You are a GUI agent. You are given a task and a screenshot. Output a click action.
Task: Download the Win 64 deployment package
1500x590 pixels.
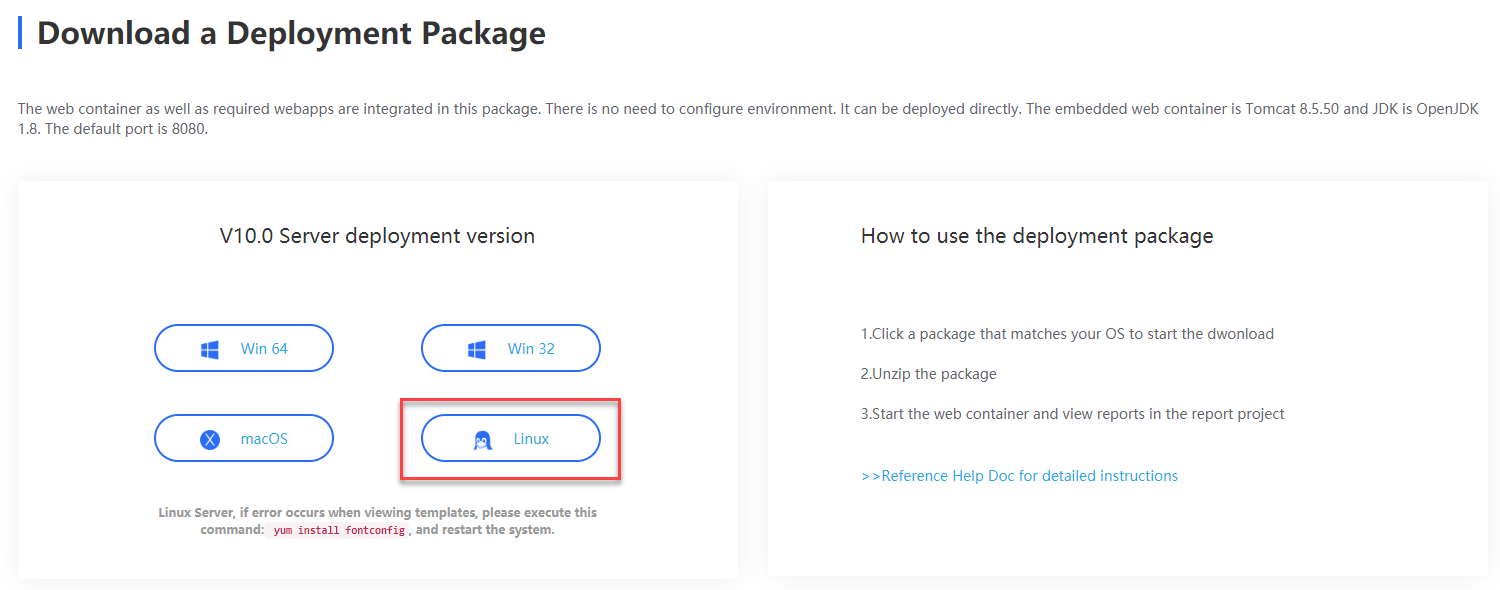click(x=243, y=347)
